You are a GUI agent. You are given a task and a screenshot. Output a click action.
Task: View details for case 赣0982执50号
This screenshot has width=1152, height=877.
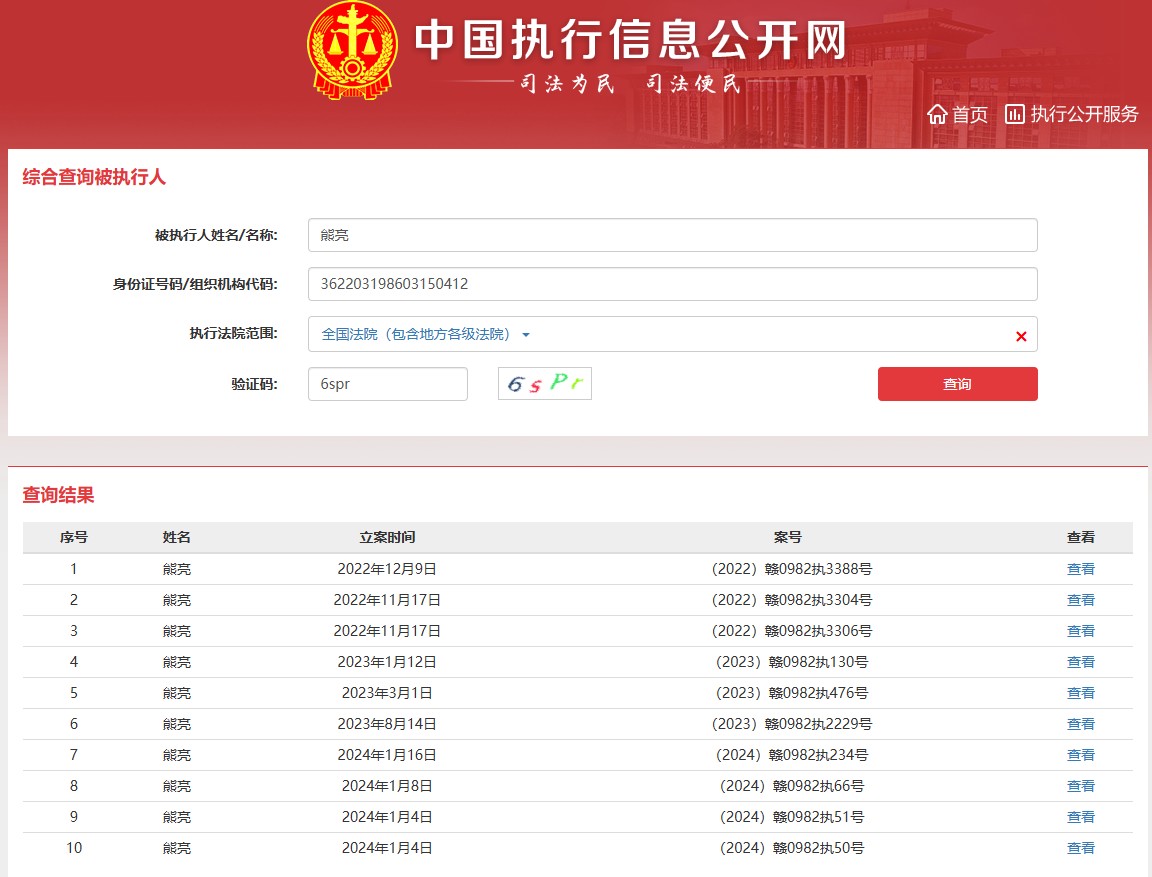pos(1080,848)
